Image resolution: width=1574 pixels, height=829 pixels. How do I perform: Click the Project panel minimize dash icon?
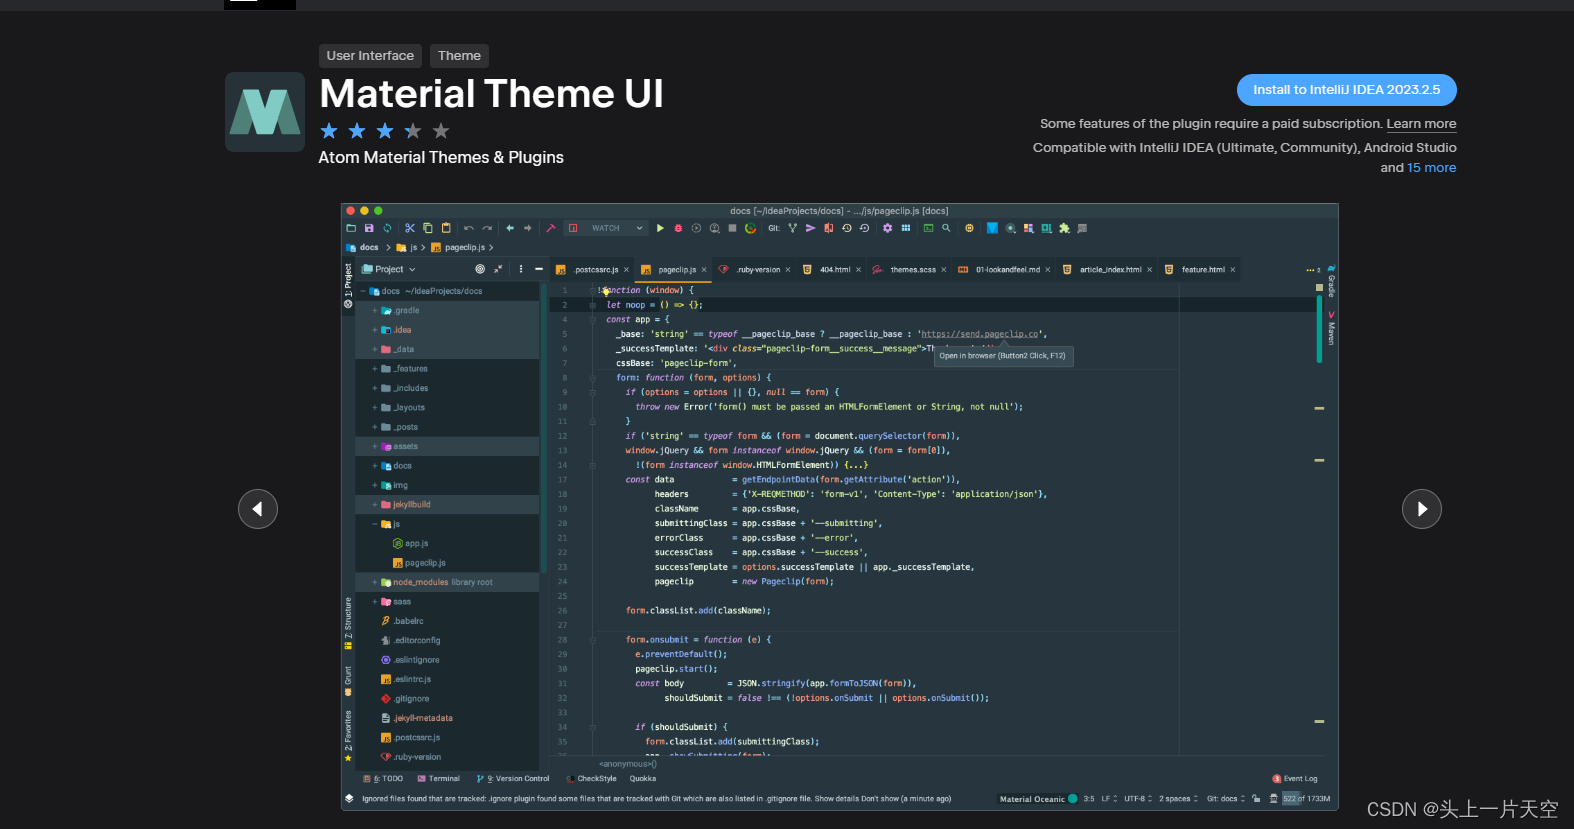pyautogui.click(x=538, y=269)
